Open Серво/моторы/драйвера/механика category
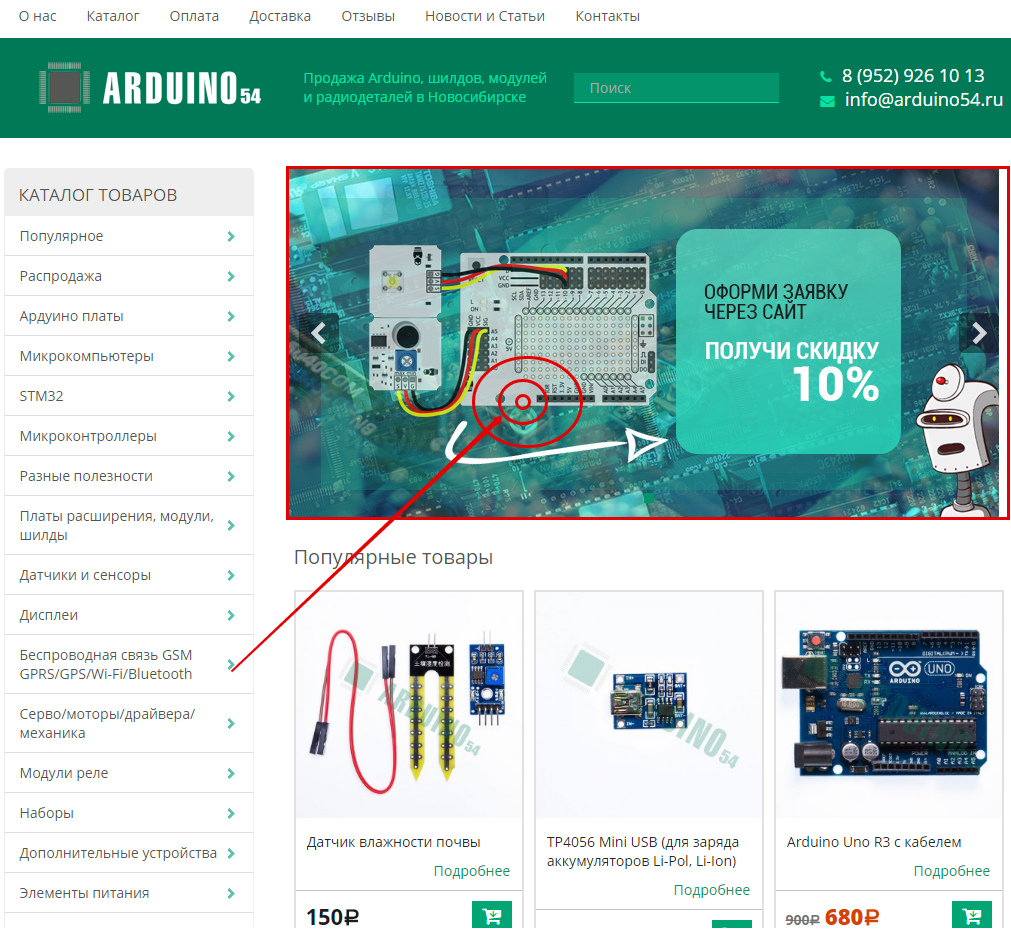Image resolution: width=1011 pixels, height=940 pixels. click(x=129, y=723)
